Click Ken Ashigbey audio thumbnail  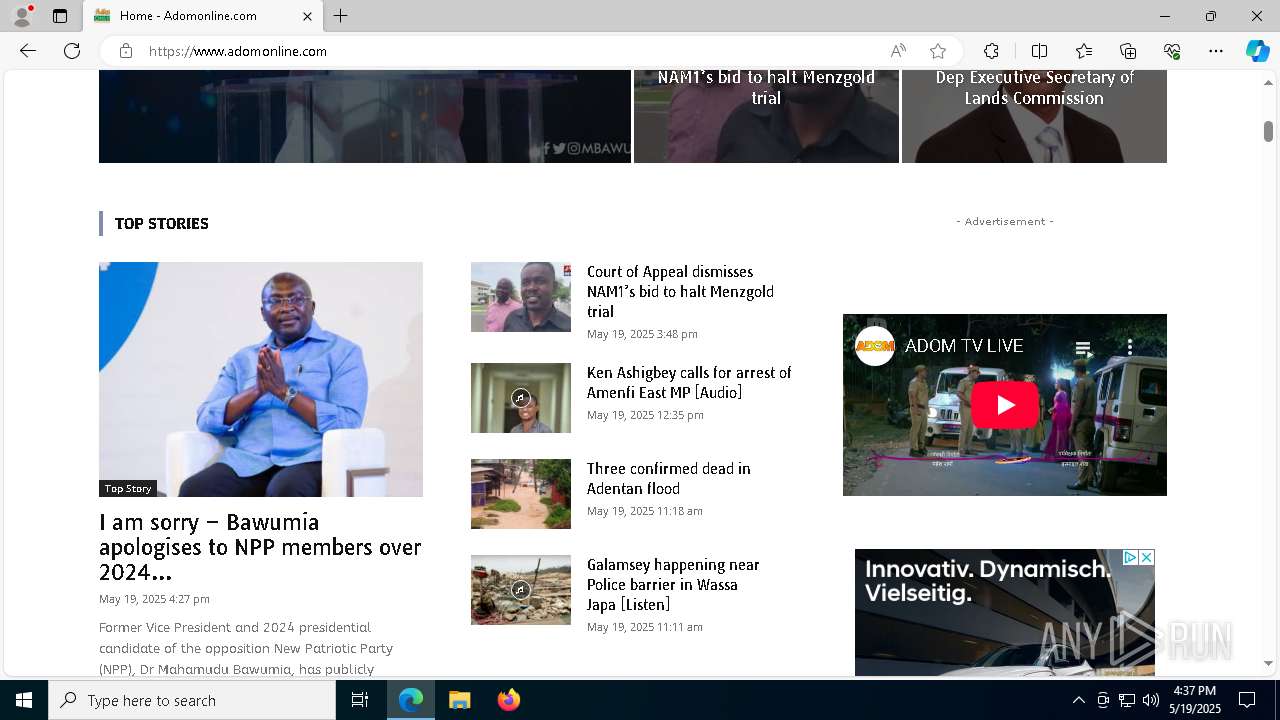[521, 398]
